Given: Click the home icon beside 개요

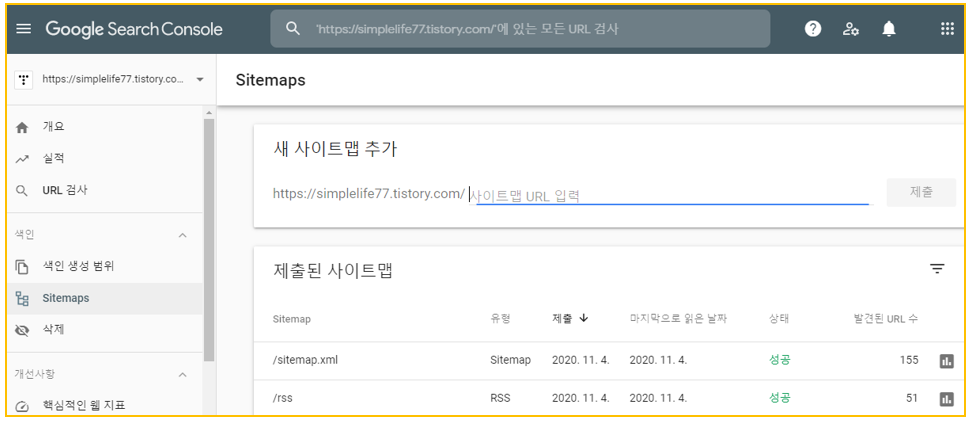Looking at the screenshot, I should click(22, 128).
